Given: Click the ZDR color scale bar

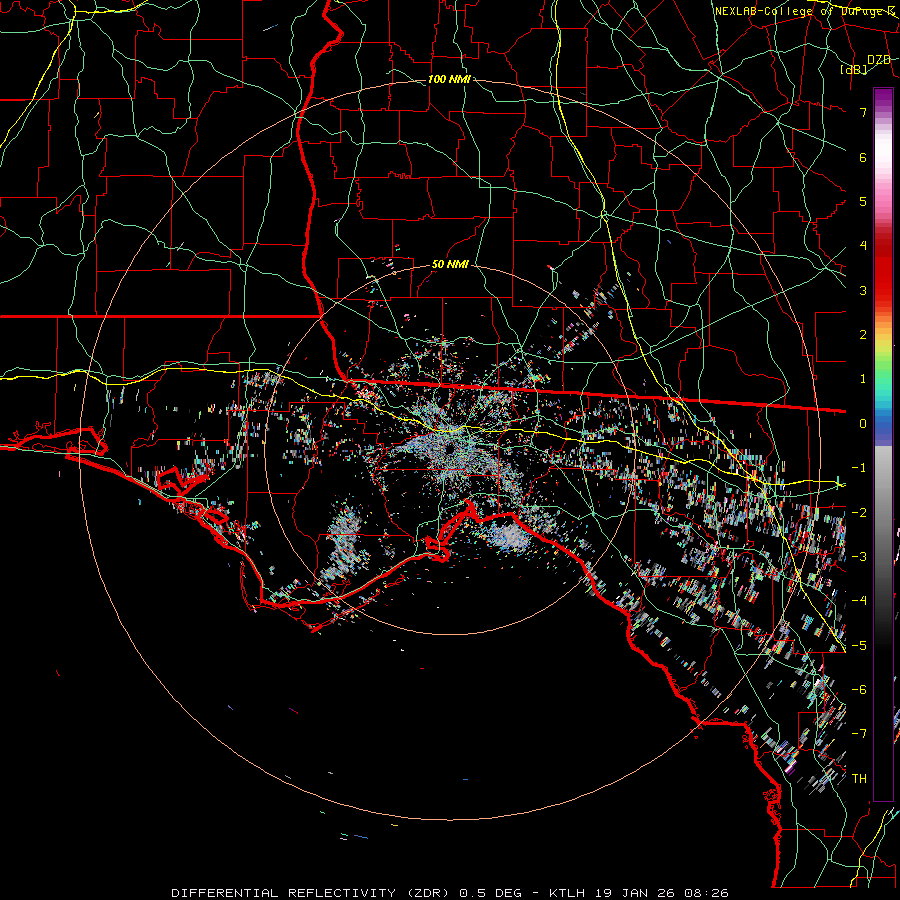Looking at the screenshot, I should click(883, 444).
